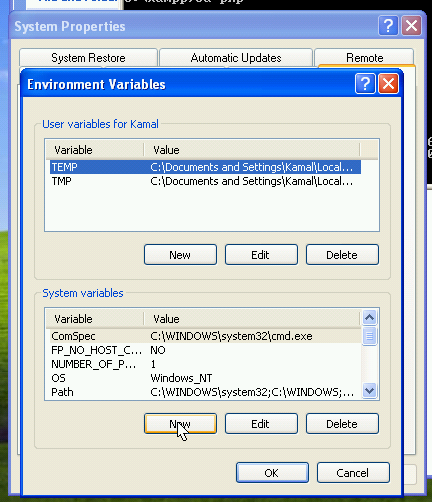
Task: Click the Windows_NT value cell
Action: pos(181,378)
